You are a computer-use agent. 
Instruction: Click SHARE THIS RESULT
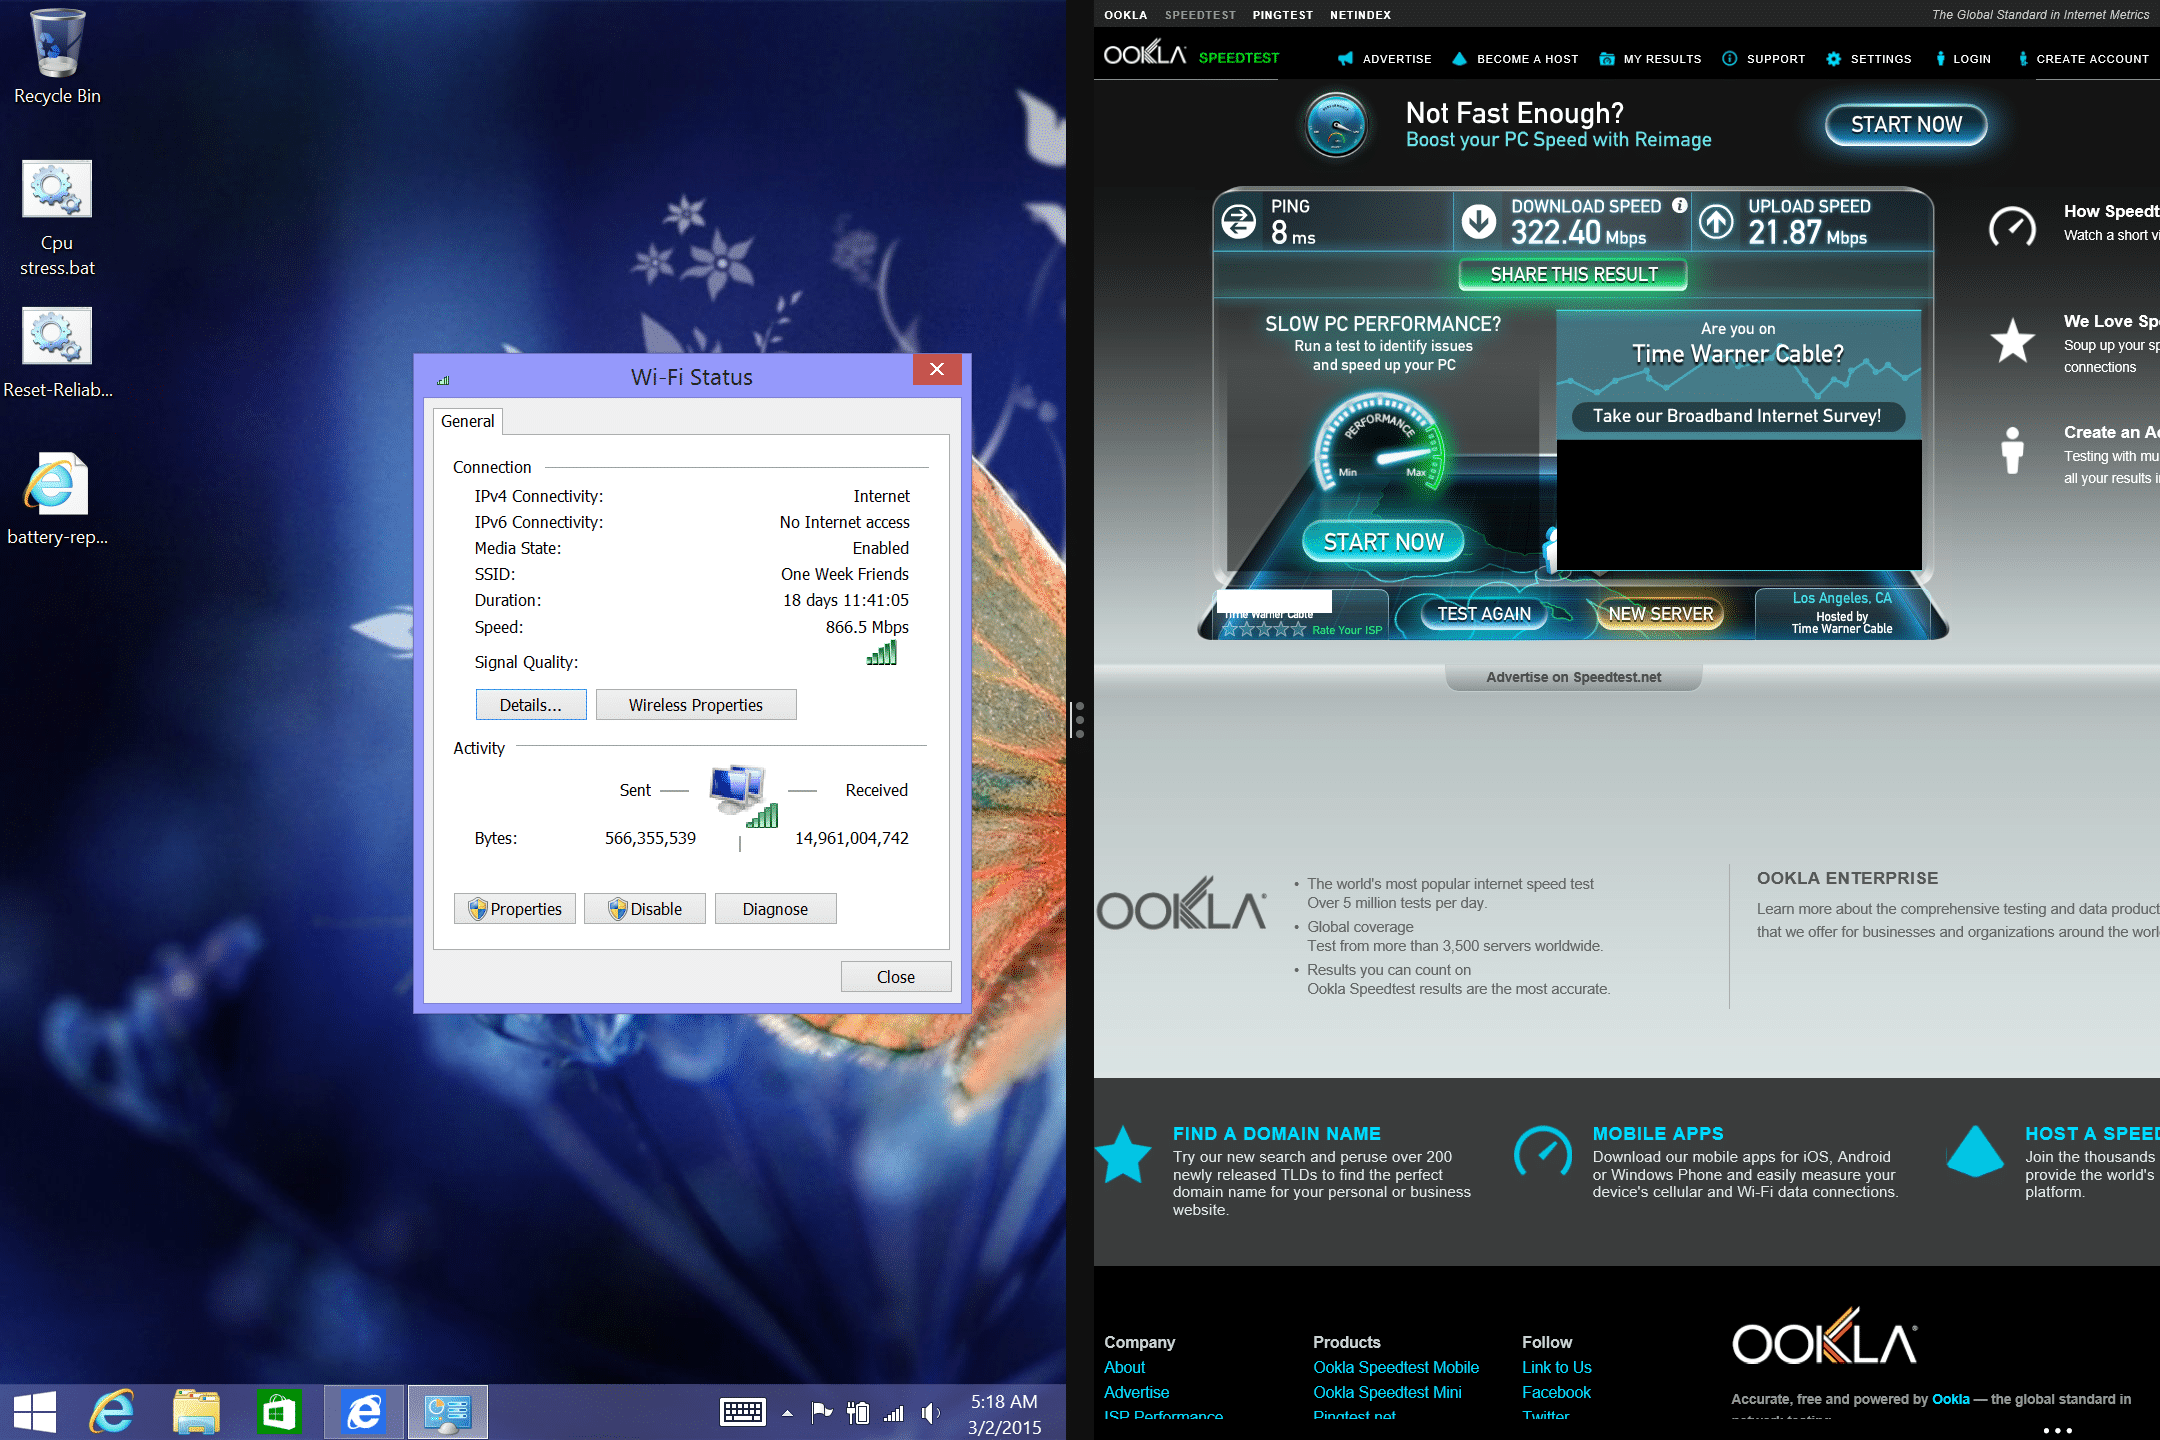(1574, 275)
